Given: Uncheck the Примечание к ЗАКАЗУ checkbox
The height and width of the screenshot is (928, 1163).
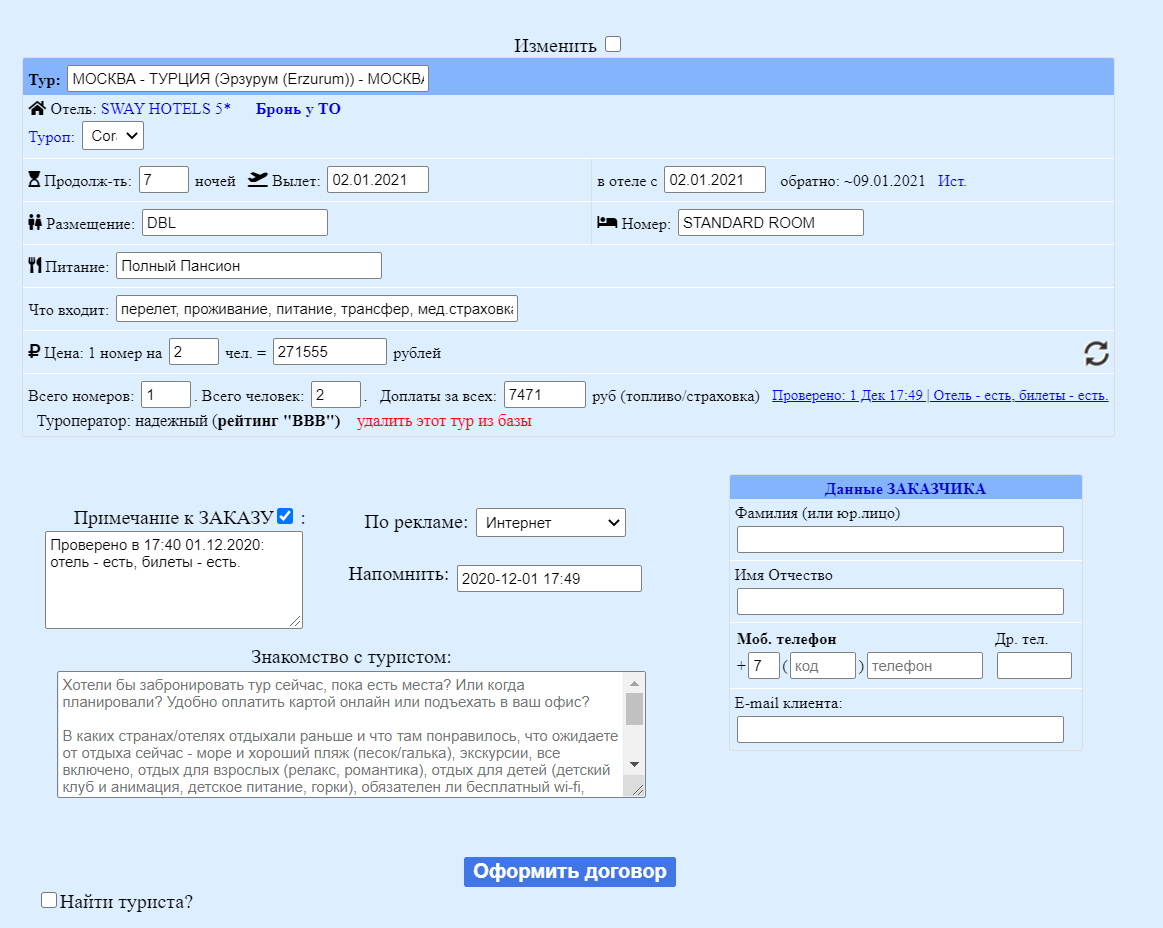Looking at the screenshot, I should click(x=285, y=516).
